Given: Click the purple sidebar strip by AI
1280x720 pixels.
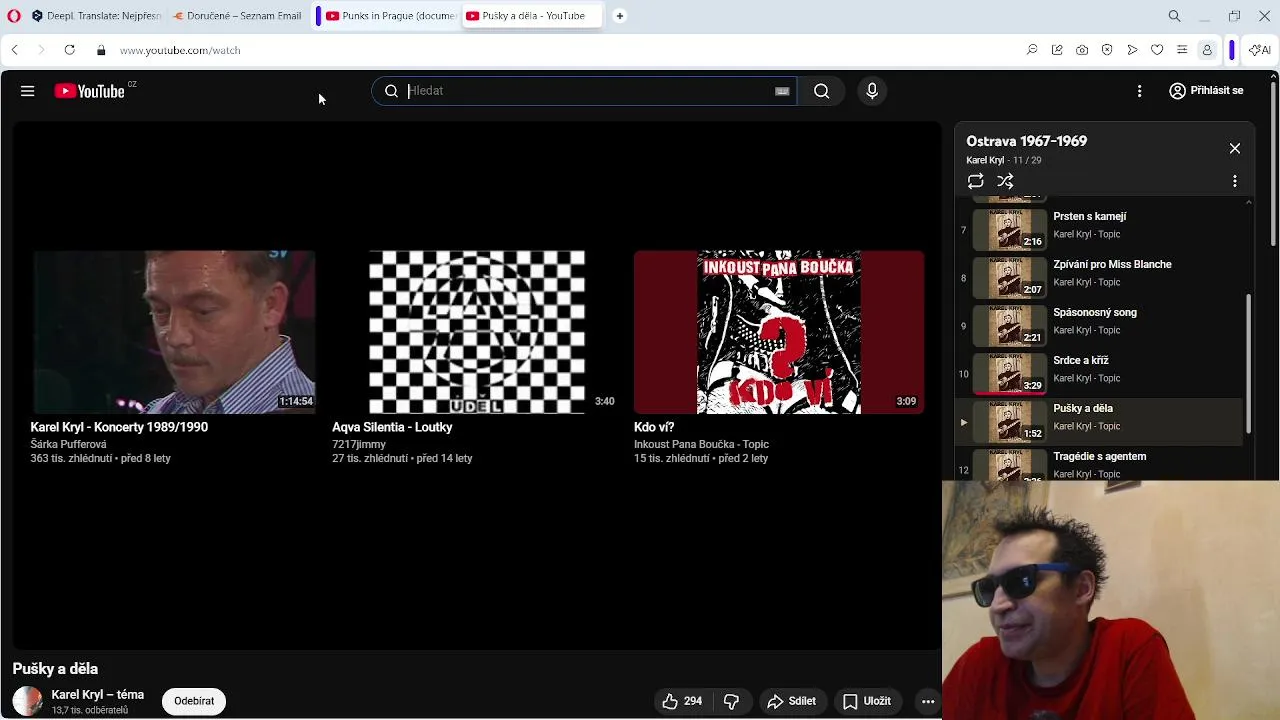Looking at the screenshot, I should point(1232,50).
